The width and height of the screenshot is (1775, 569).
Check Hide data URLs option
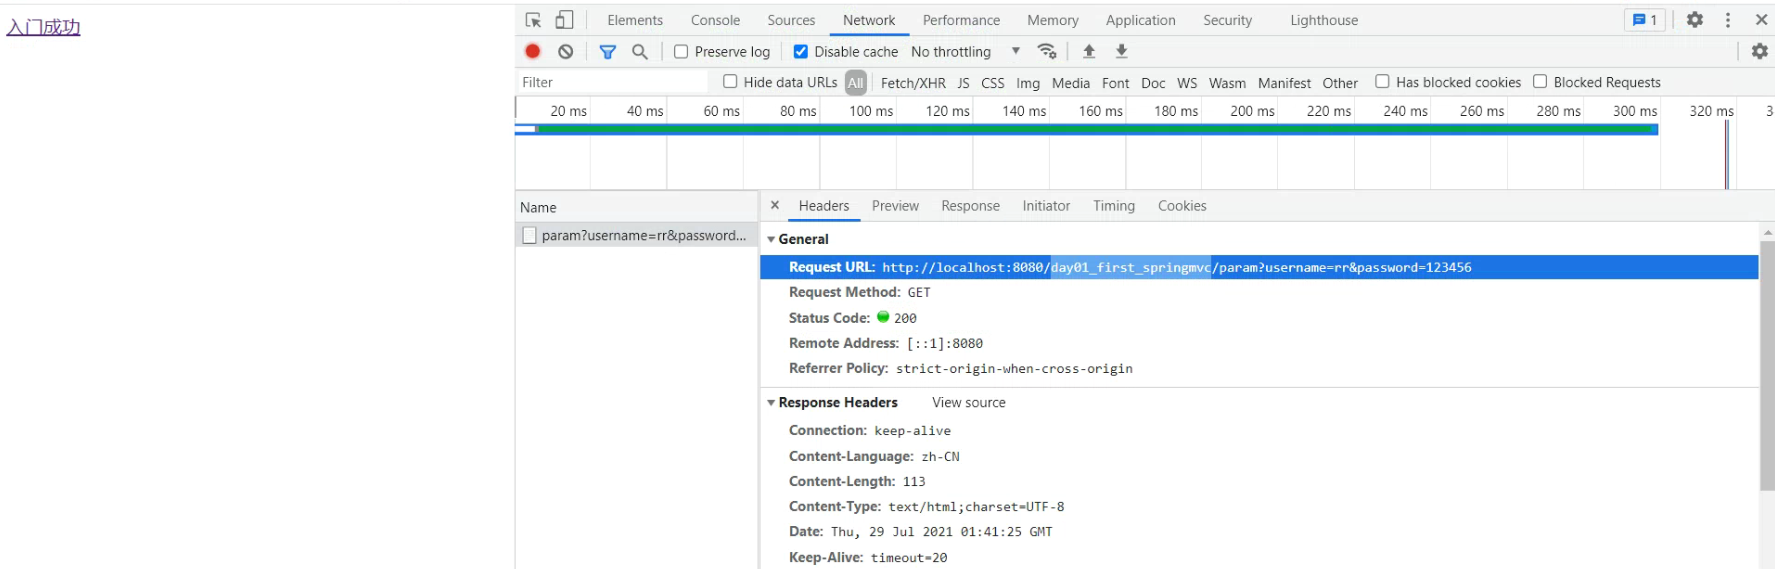(730, 81)
